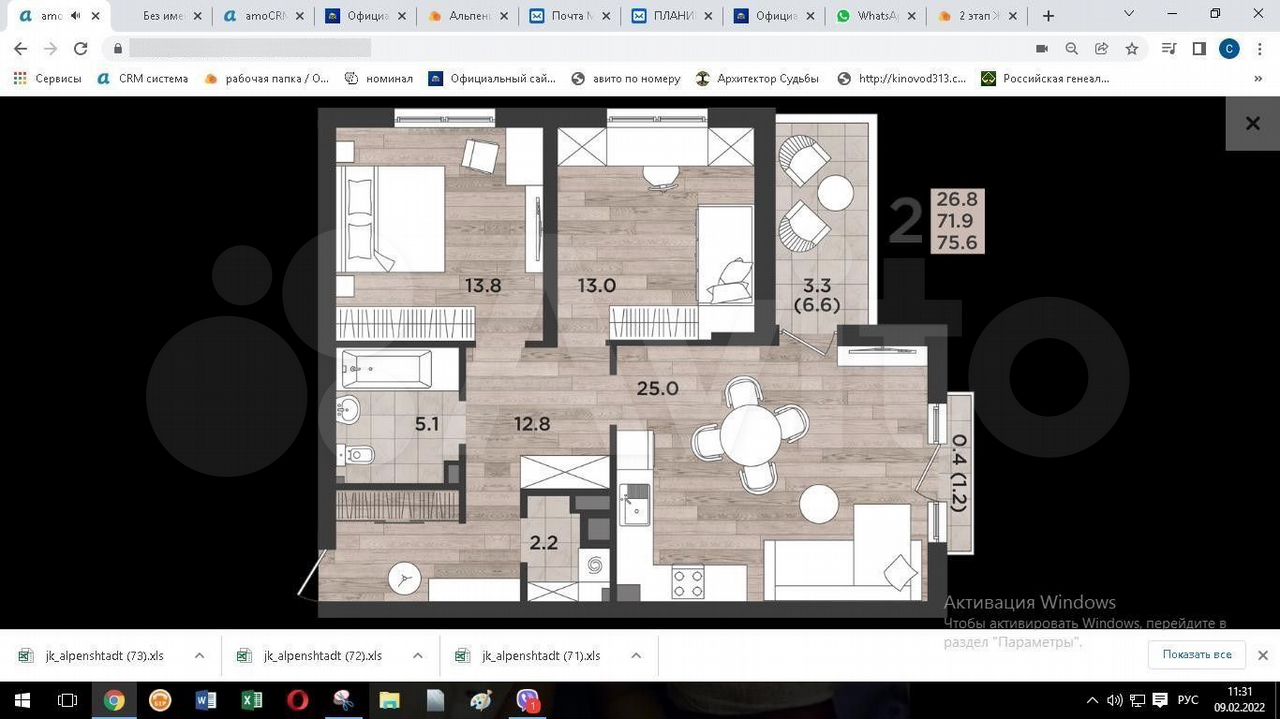Launch Excel from the taskbar
Viewport: 1280px width, 719px height.
[251, 700]
